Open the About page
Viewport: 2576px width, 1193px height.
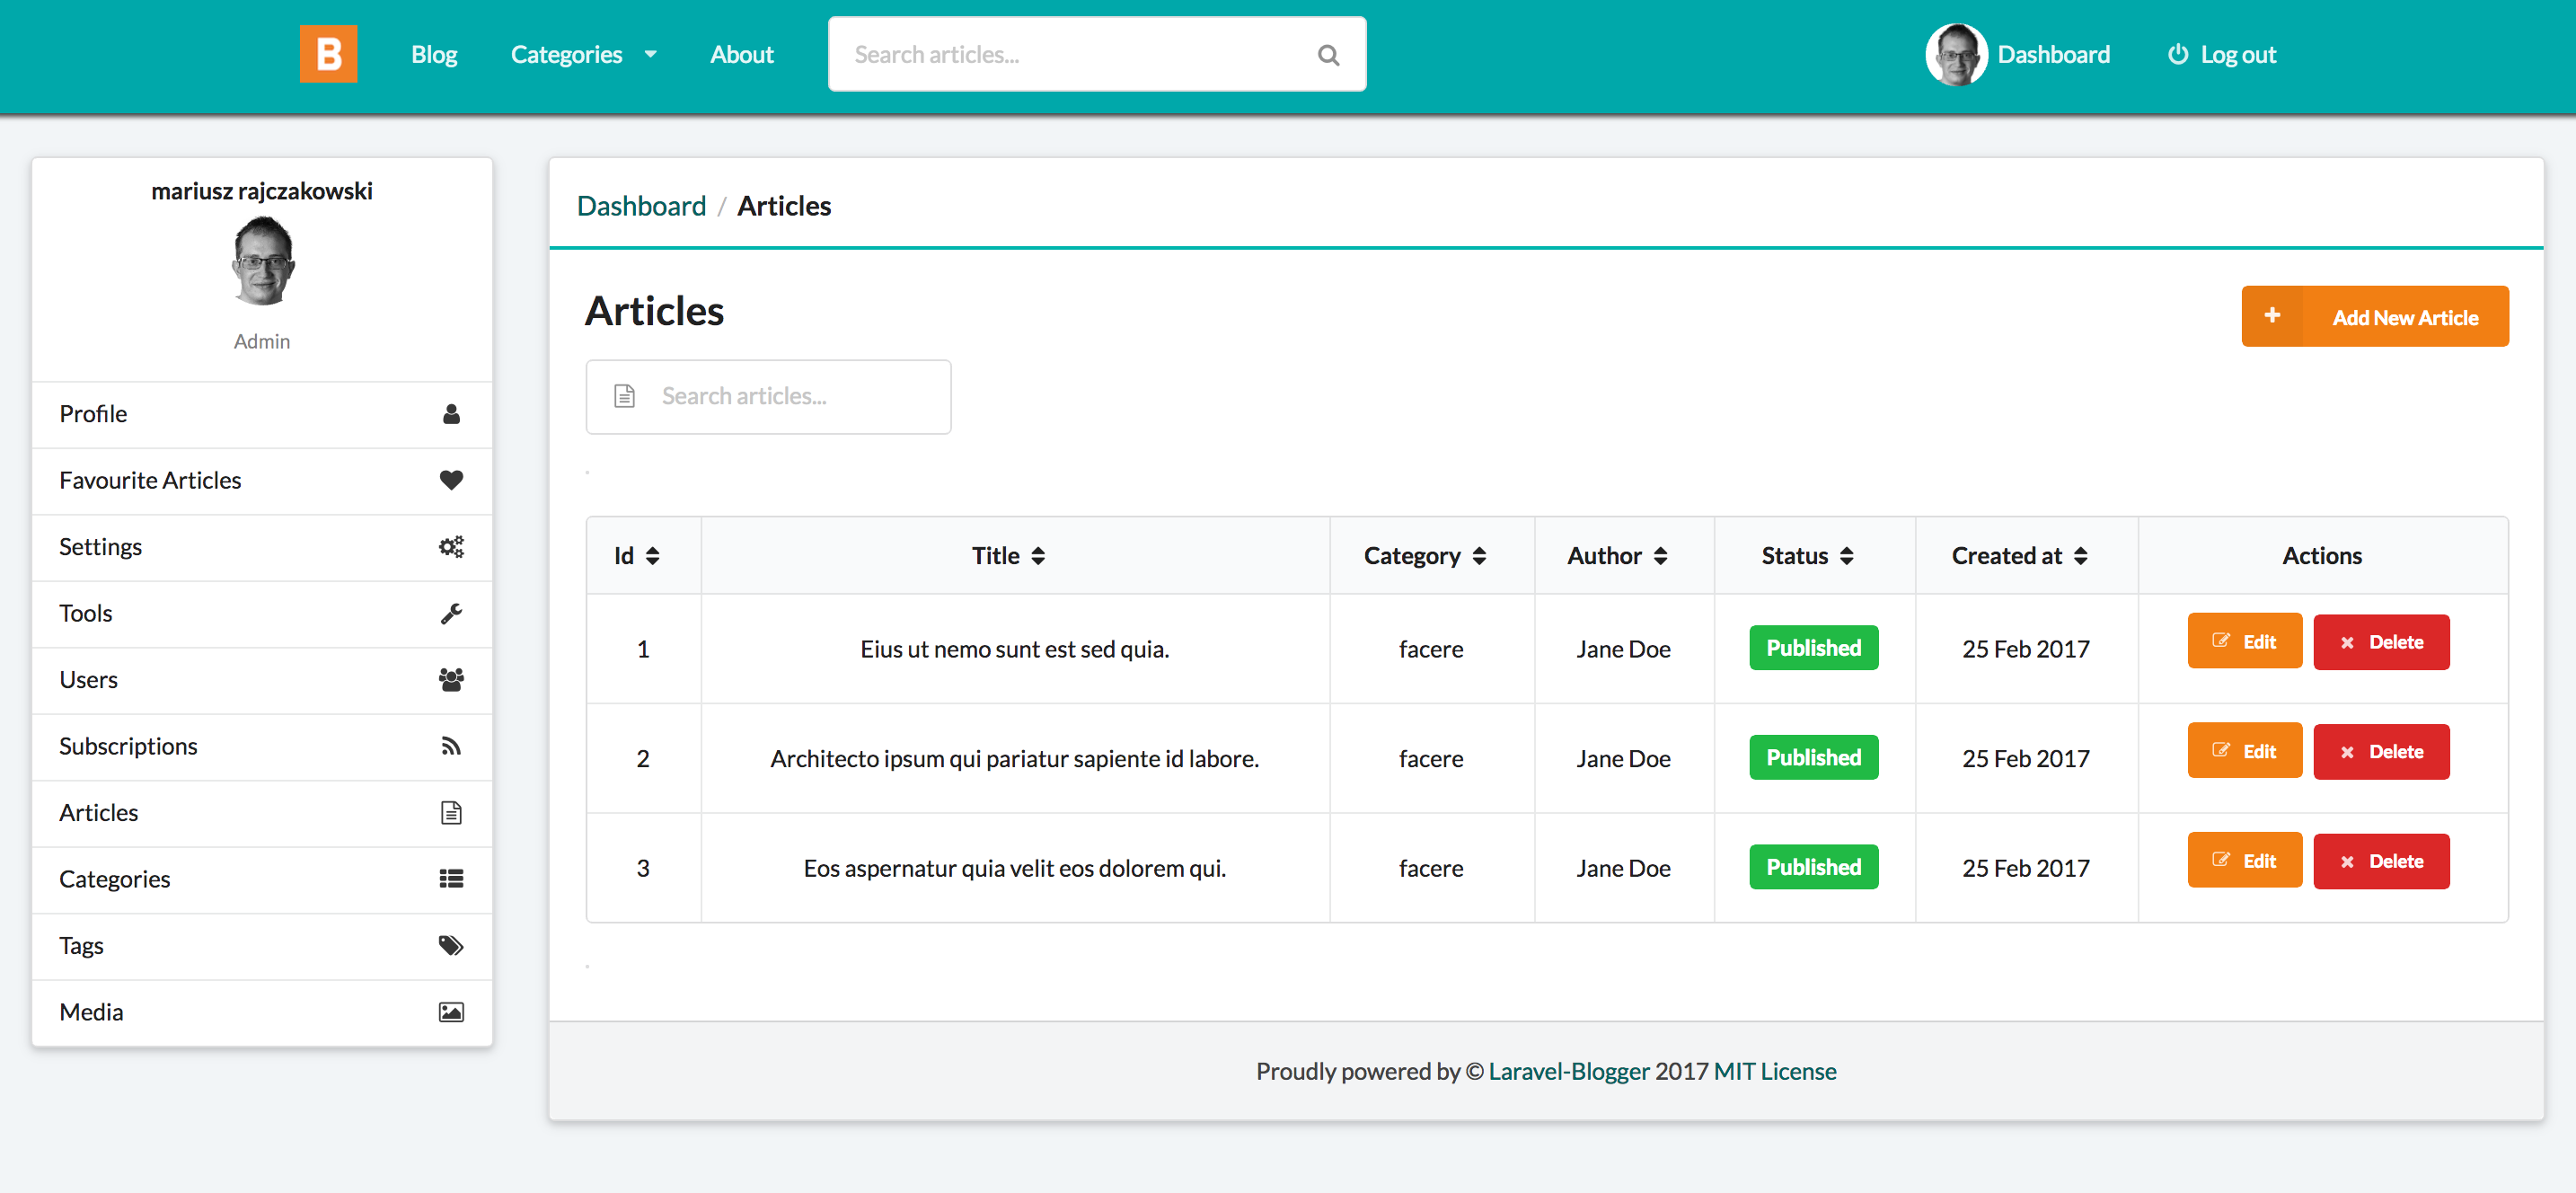pos(741,54)
